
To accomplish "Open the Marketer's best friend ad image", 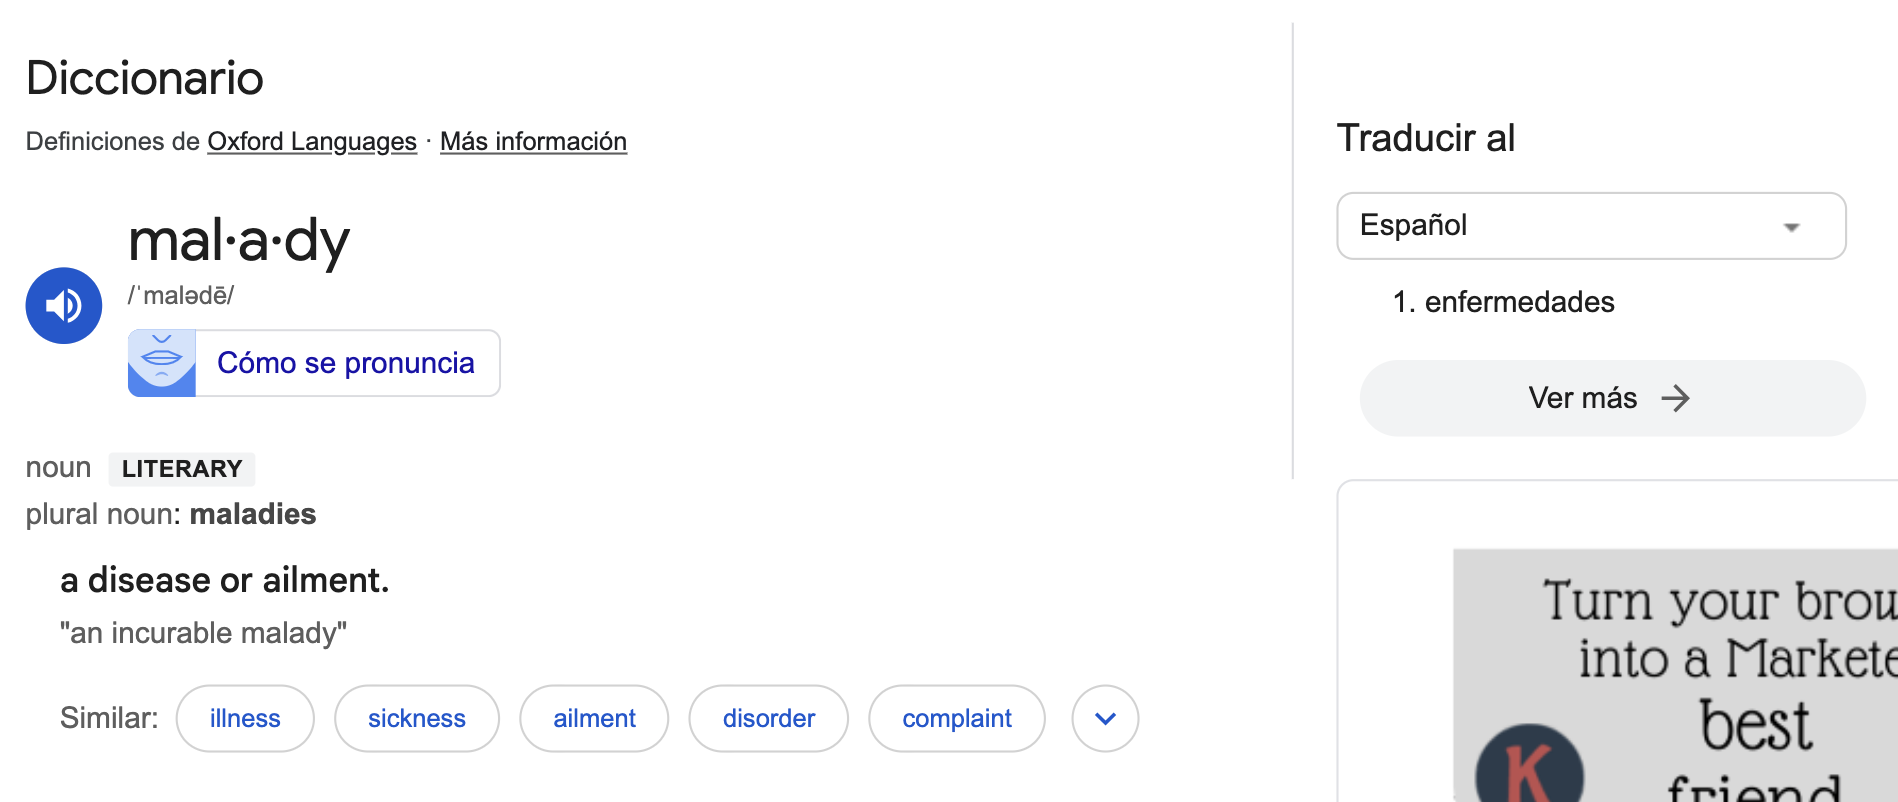I will coord(1675,675).
